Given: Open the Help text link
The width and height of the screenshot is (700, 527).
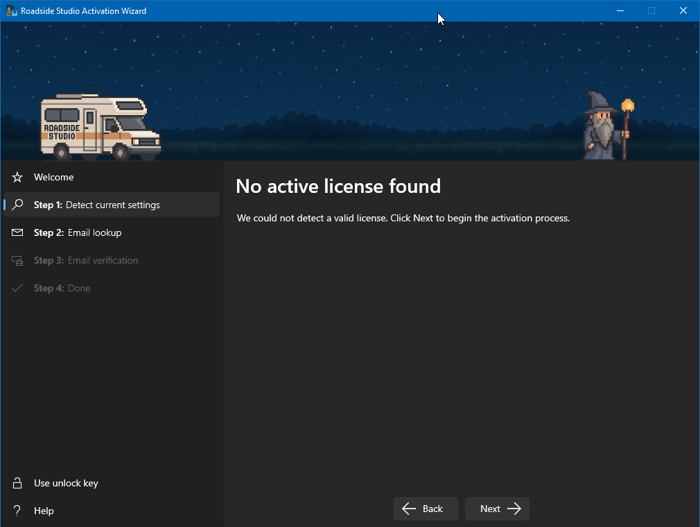Looking at the screenshot, I should (x=44, y=511).
